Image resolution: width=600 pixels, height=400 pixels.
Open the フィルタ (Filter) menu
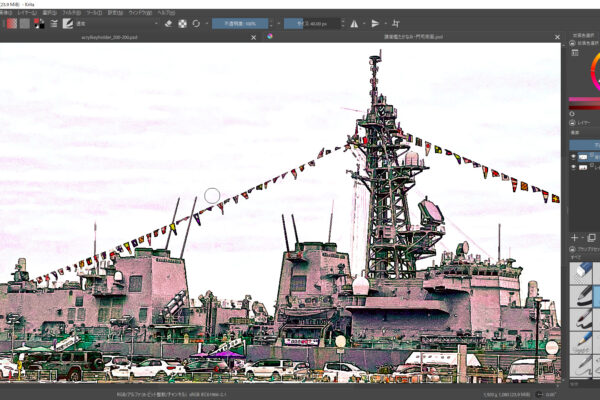(72, 13)
